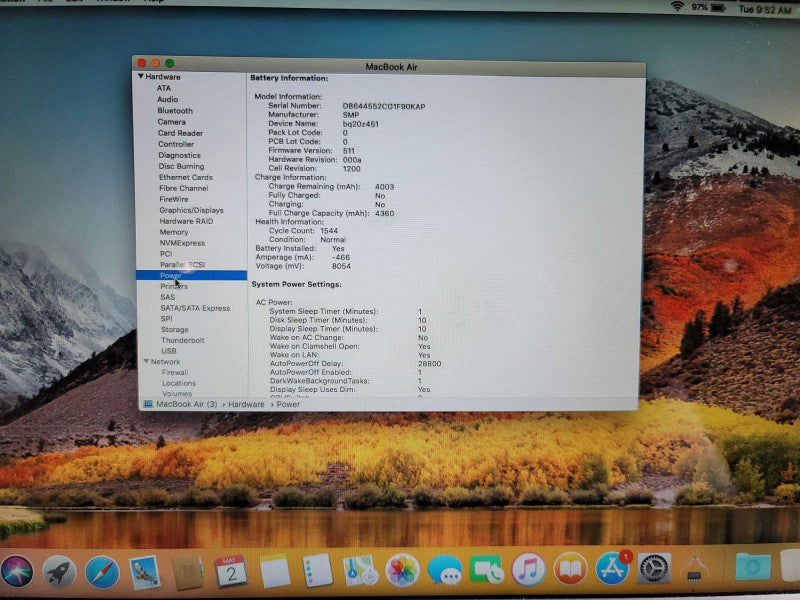This screenshot has width=800, height=600.
Task: Select Bluetooth in the sidebar
Action: pos(175,111)
